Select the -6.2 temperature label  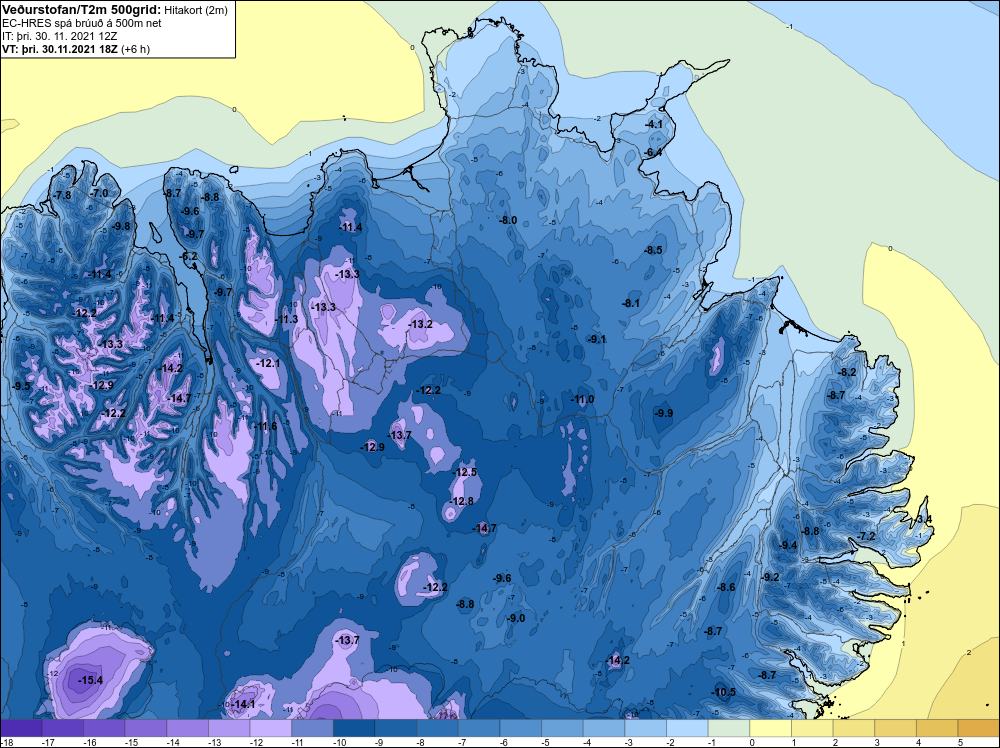coord(189,256)
